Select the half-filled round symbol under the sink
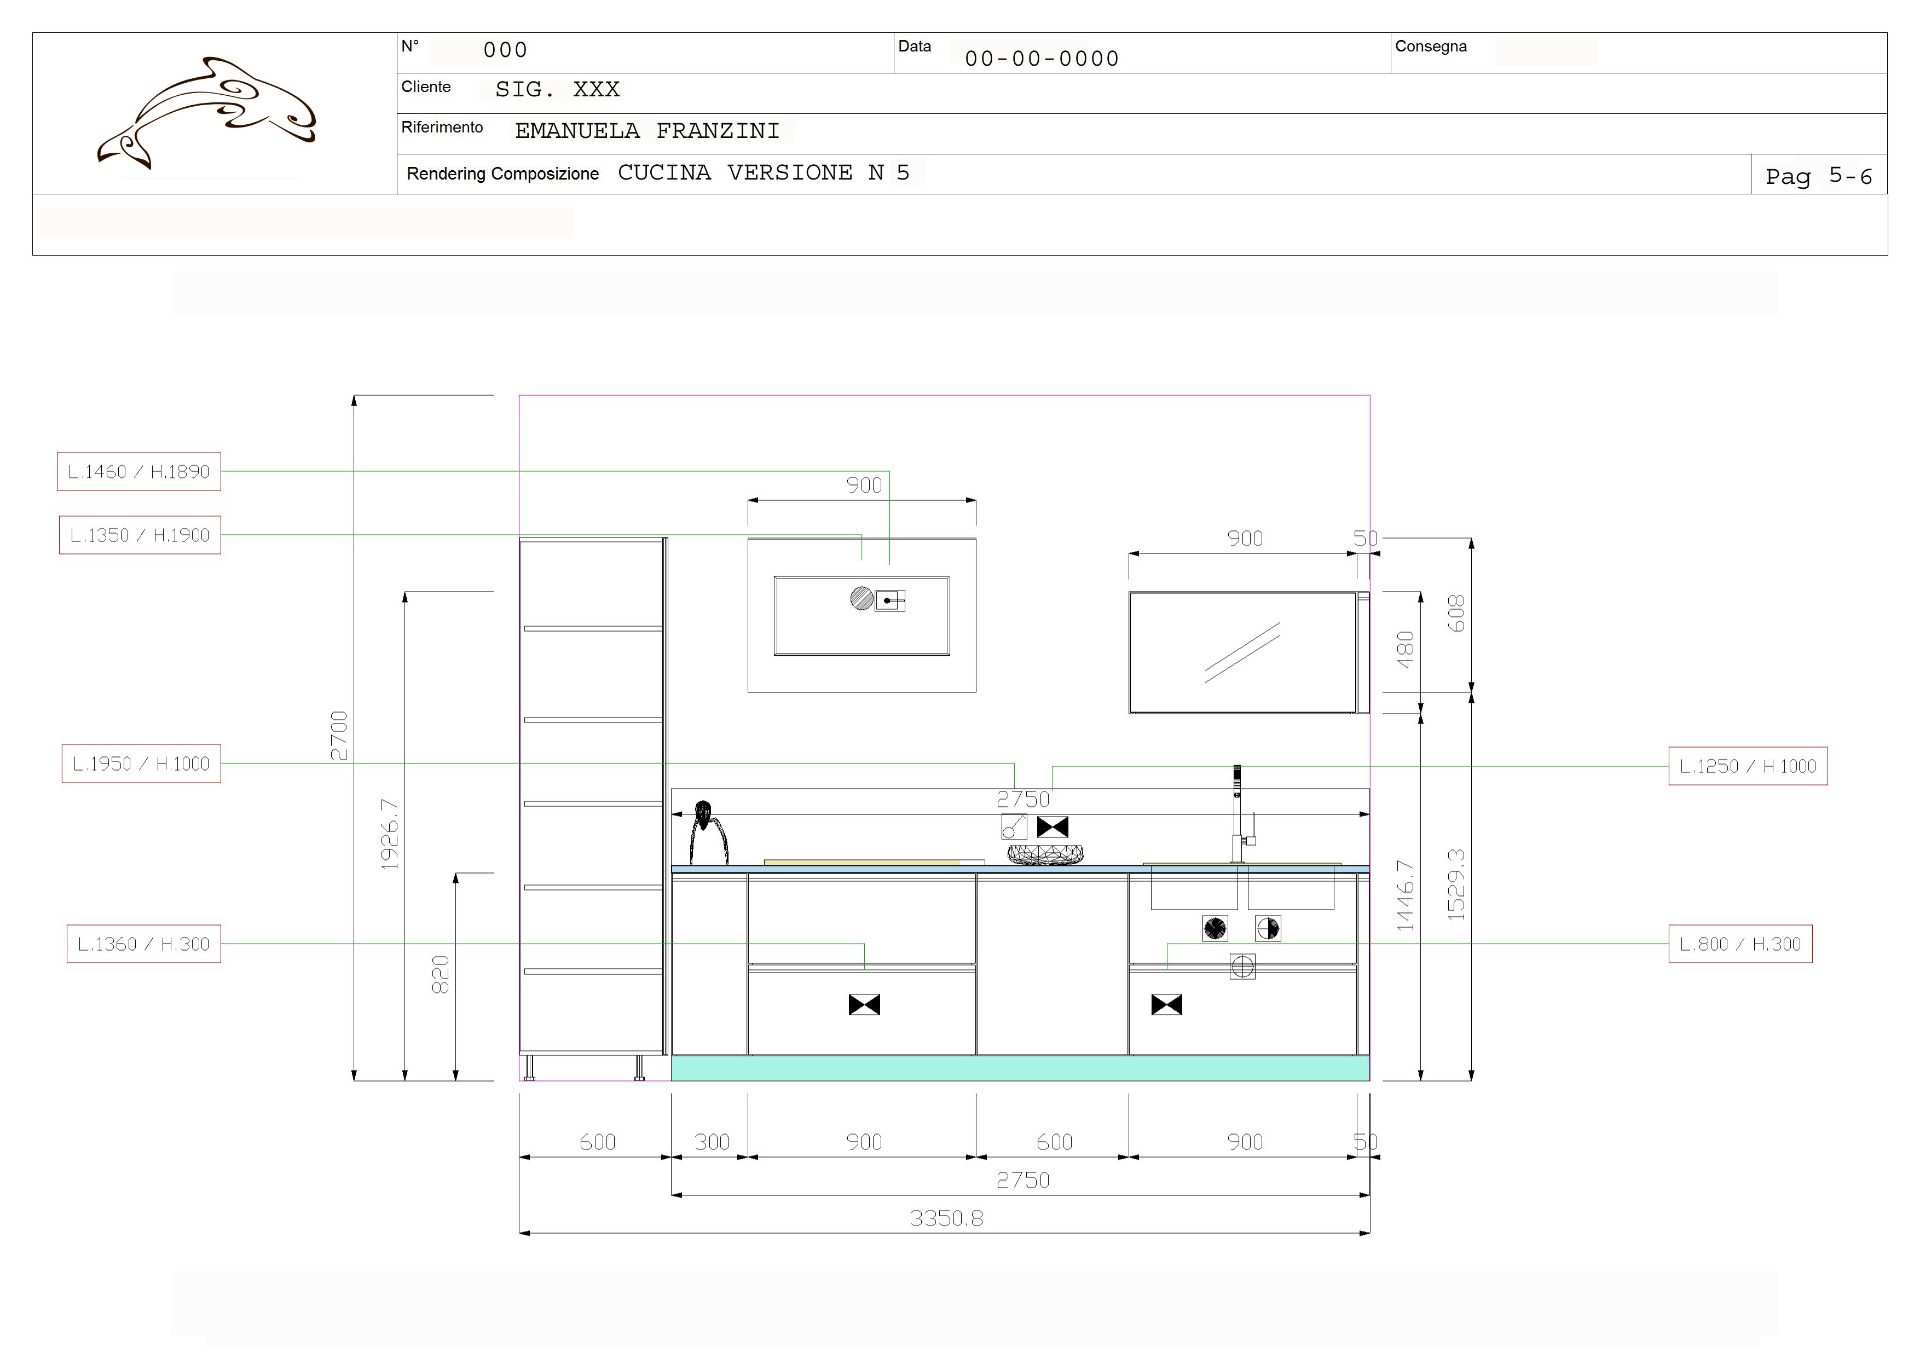 1268,929
